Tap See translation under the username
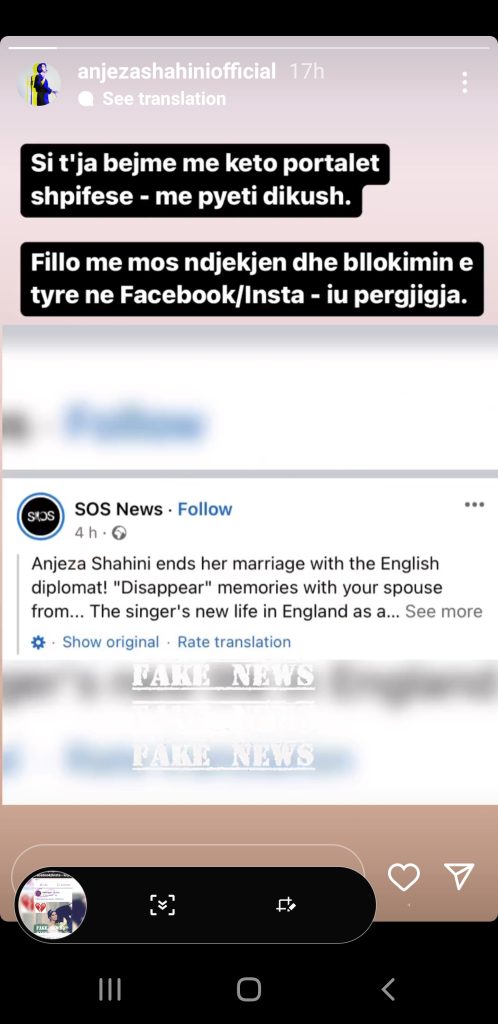Viewport: 498px width, 1024px height. 164,99
